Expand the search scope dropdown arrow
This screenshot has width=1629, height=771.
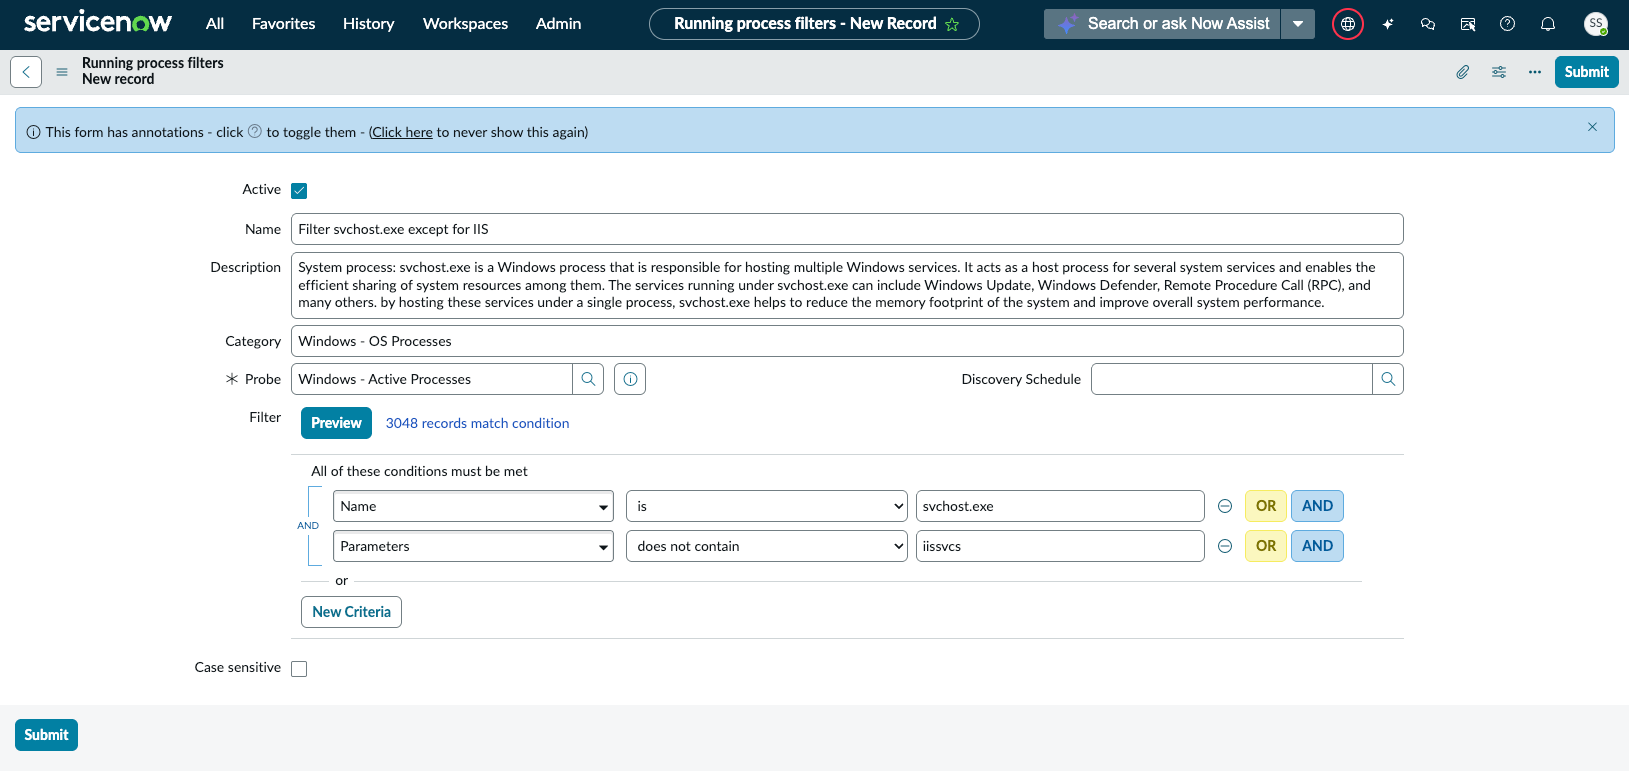pyautogui.click(x=1298, y=24)
